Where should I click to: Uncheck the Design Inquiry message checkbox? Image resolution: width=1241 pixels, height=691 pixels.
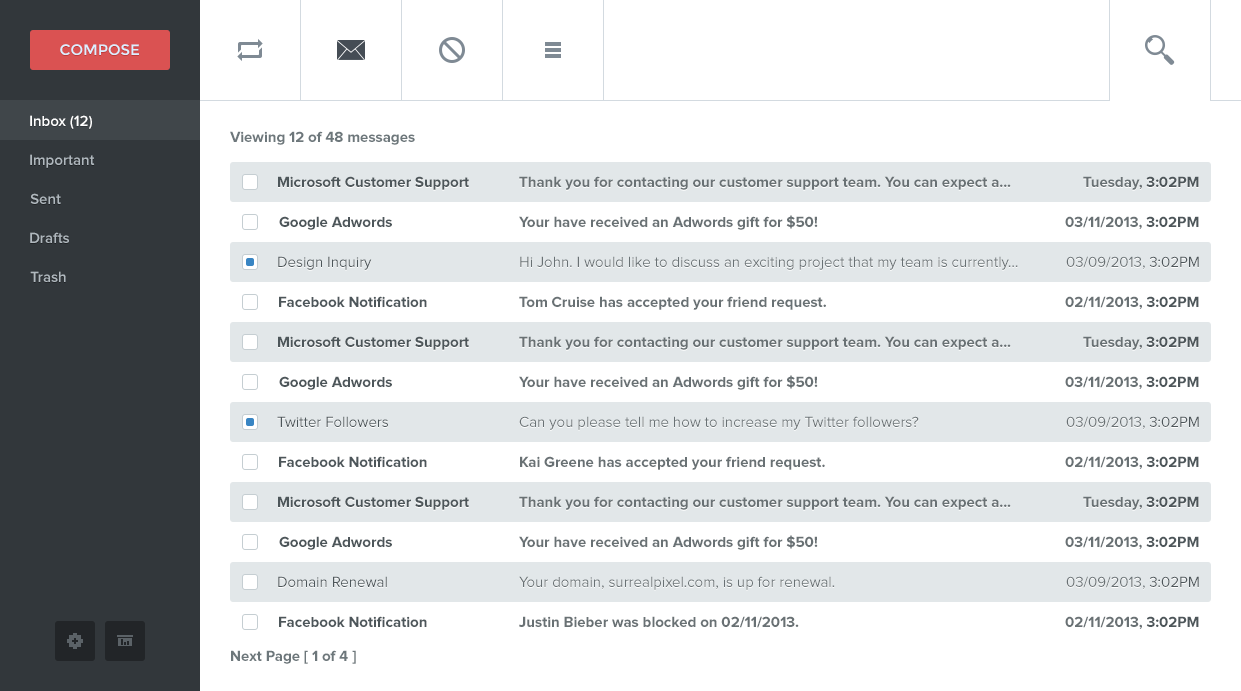pos(250,262)
